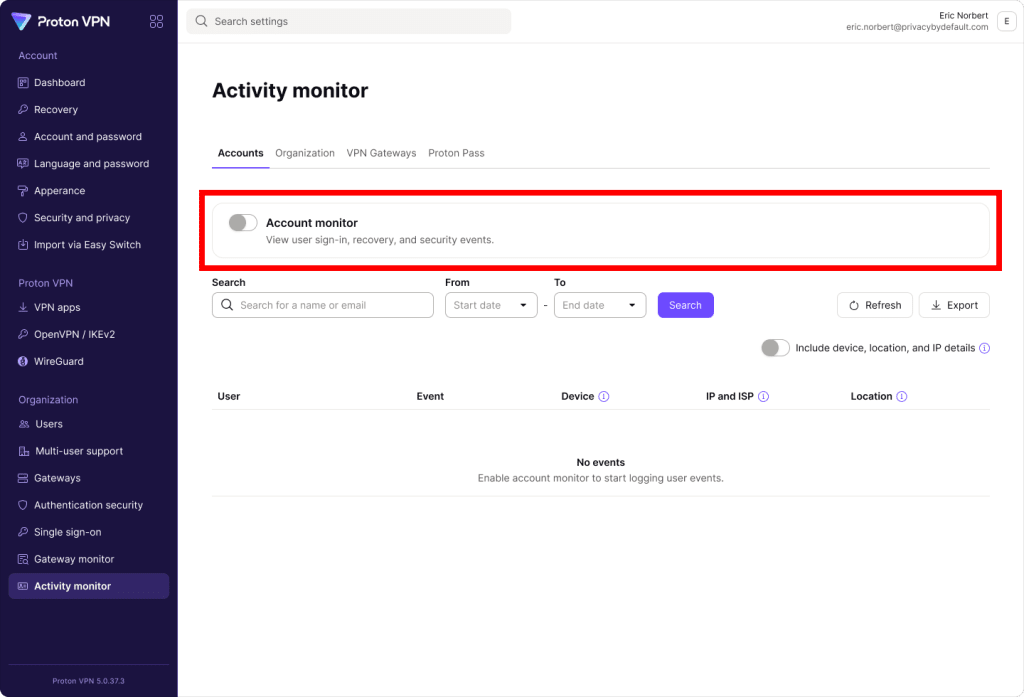Click the Import via Easy Switch icon
1024x697 pixels.
click(23, 244)
